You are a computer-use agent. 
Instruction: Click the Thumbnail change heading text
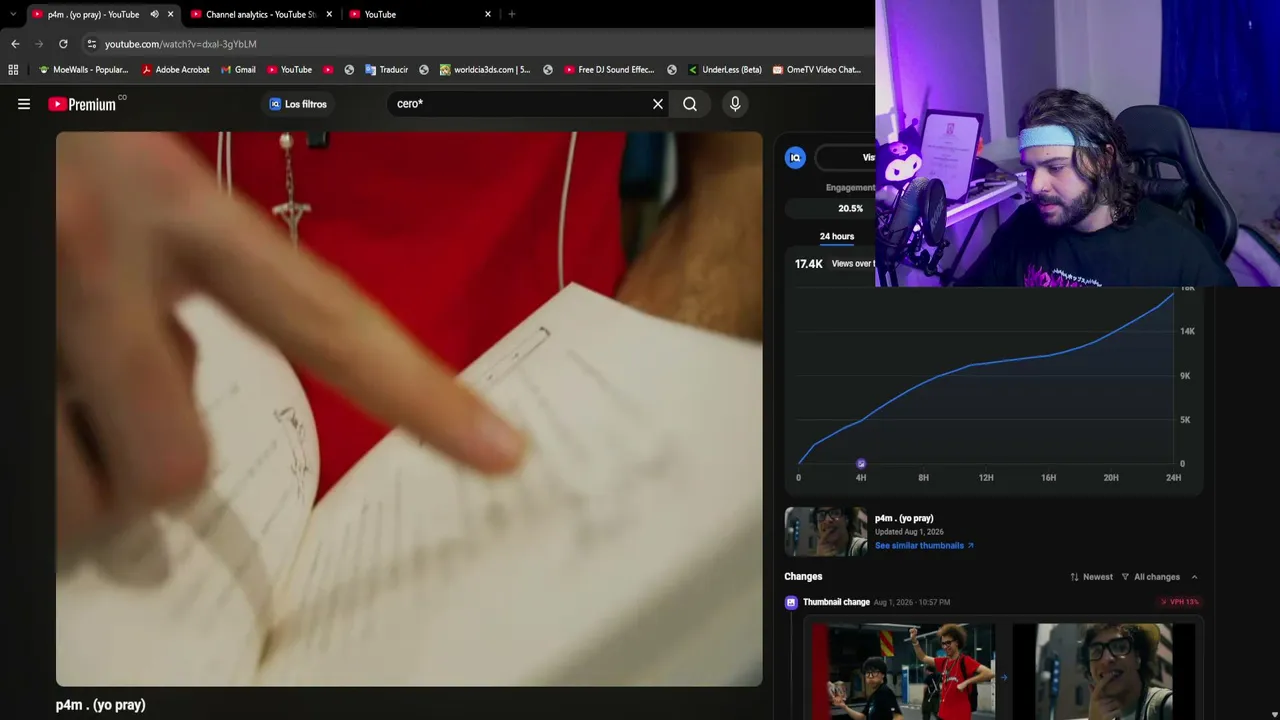click(836, 602)
